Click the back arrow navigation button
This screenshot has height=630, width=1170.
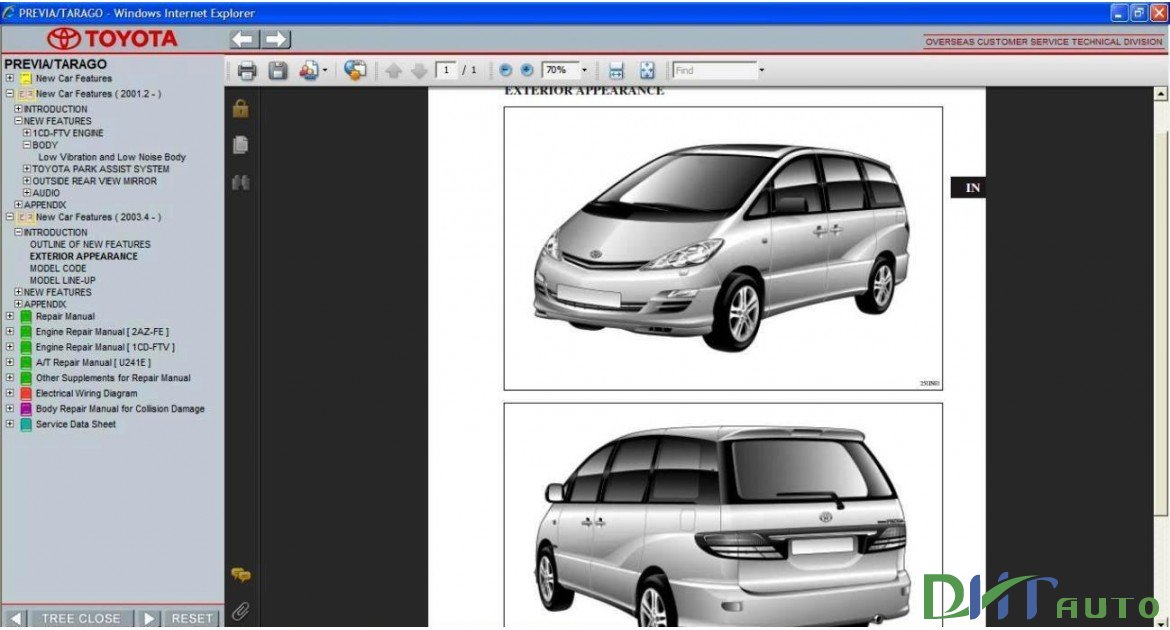(x=244, y=40)
